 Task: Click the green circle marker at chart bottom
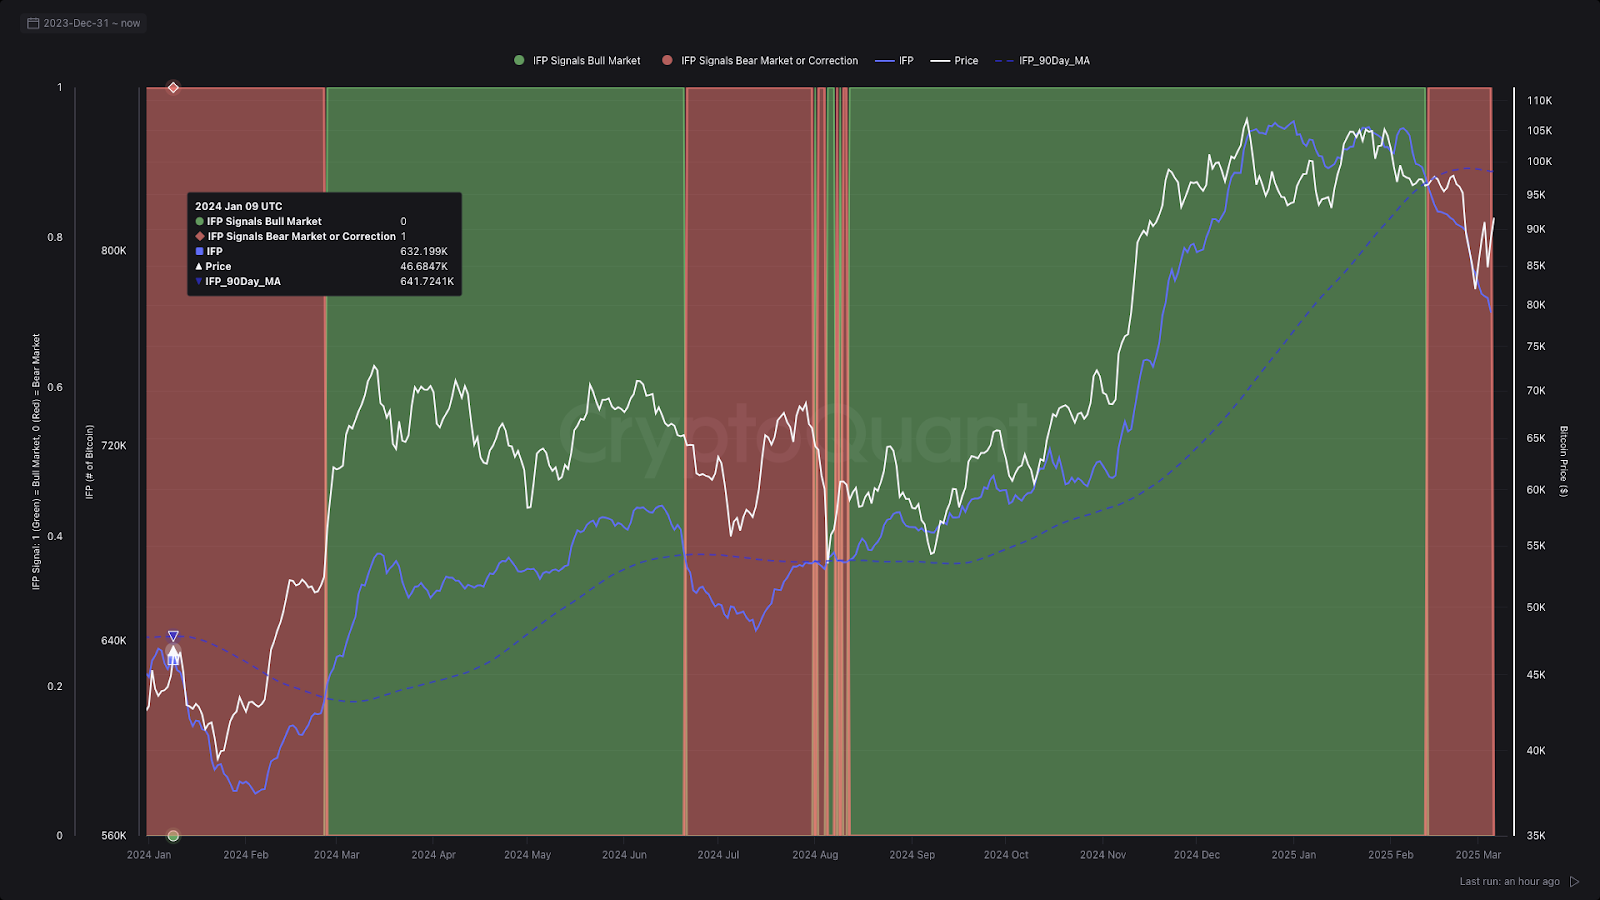(173, 835)
